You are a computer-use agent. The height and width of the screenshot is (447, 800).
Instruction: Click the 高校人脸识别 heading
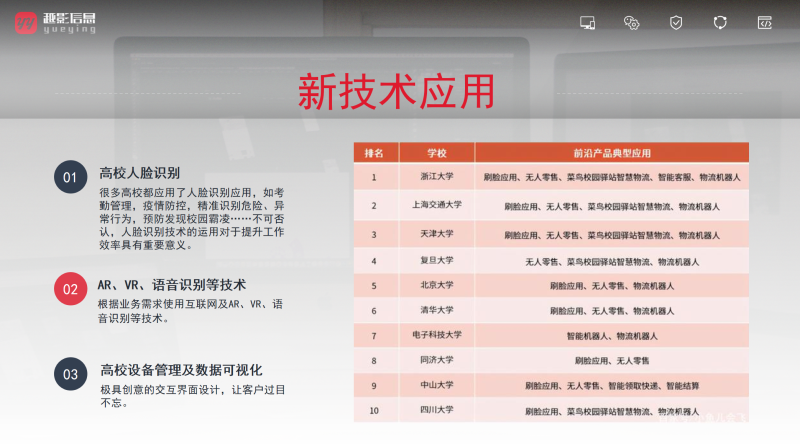[x=140, y=173]
